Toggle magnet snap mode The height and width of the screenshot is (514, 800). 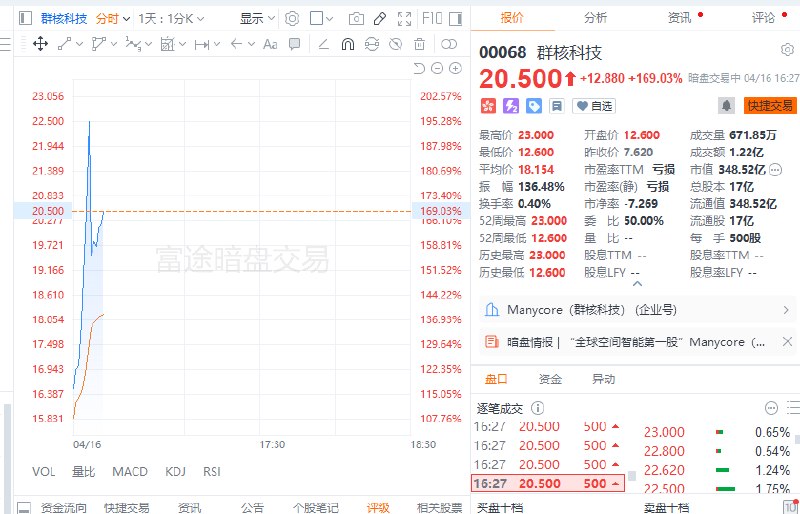[x=347, y=44]
